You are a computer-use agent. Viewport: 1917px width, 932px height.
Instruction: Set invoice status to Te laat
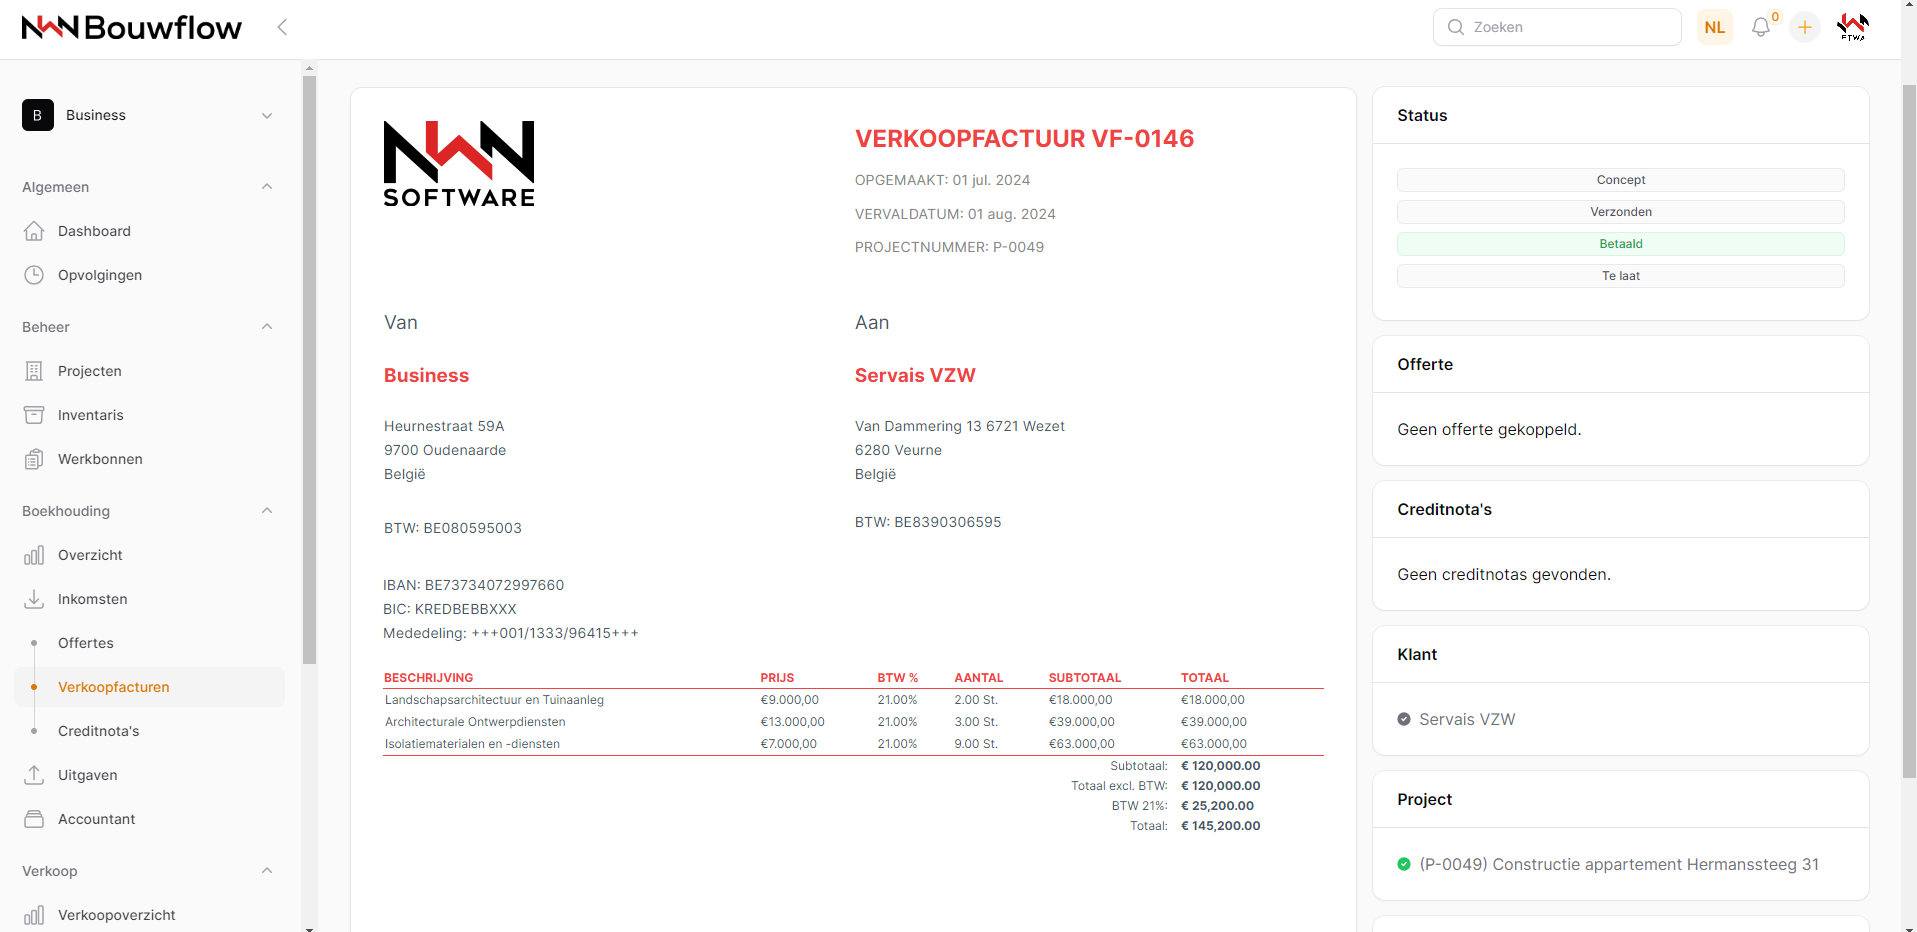[1620, 276]
